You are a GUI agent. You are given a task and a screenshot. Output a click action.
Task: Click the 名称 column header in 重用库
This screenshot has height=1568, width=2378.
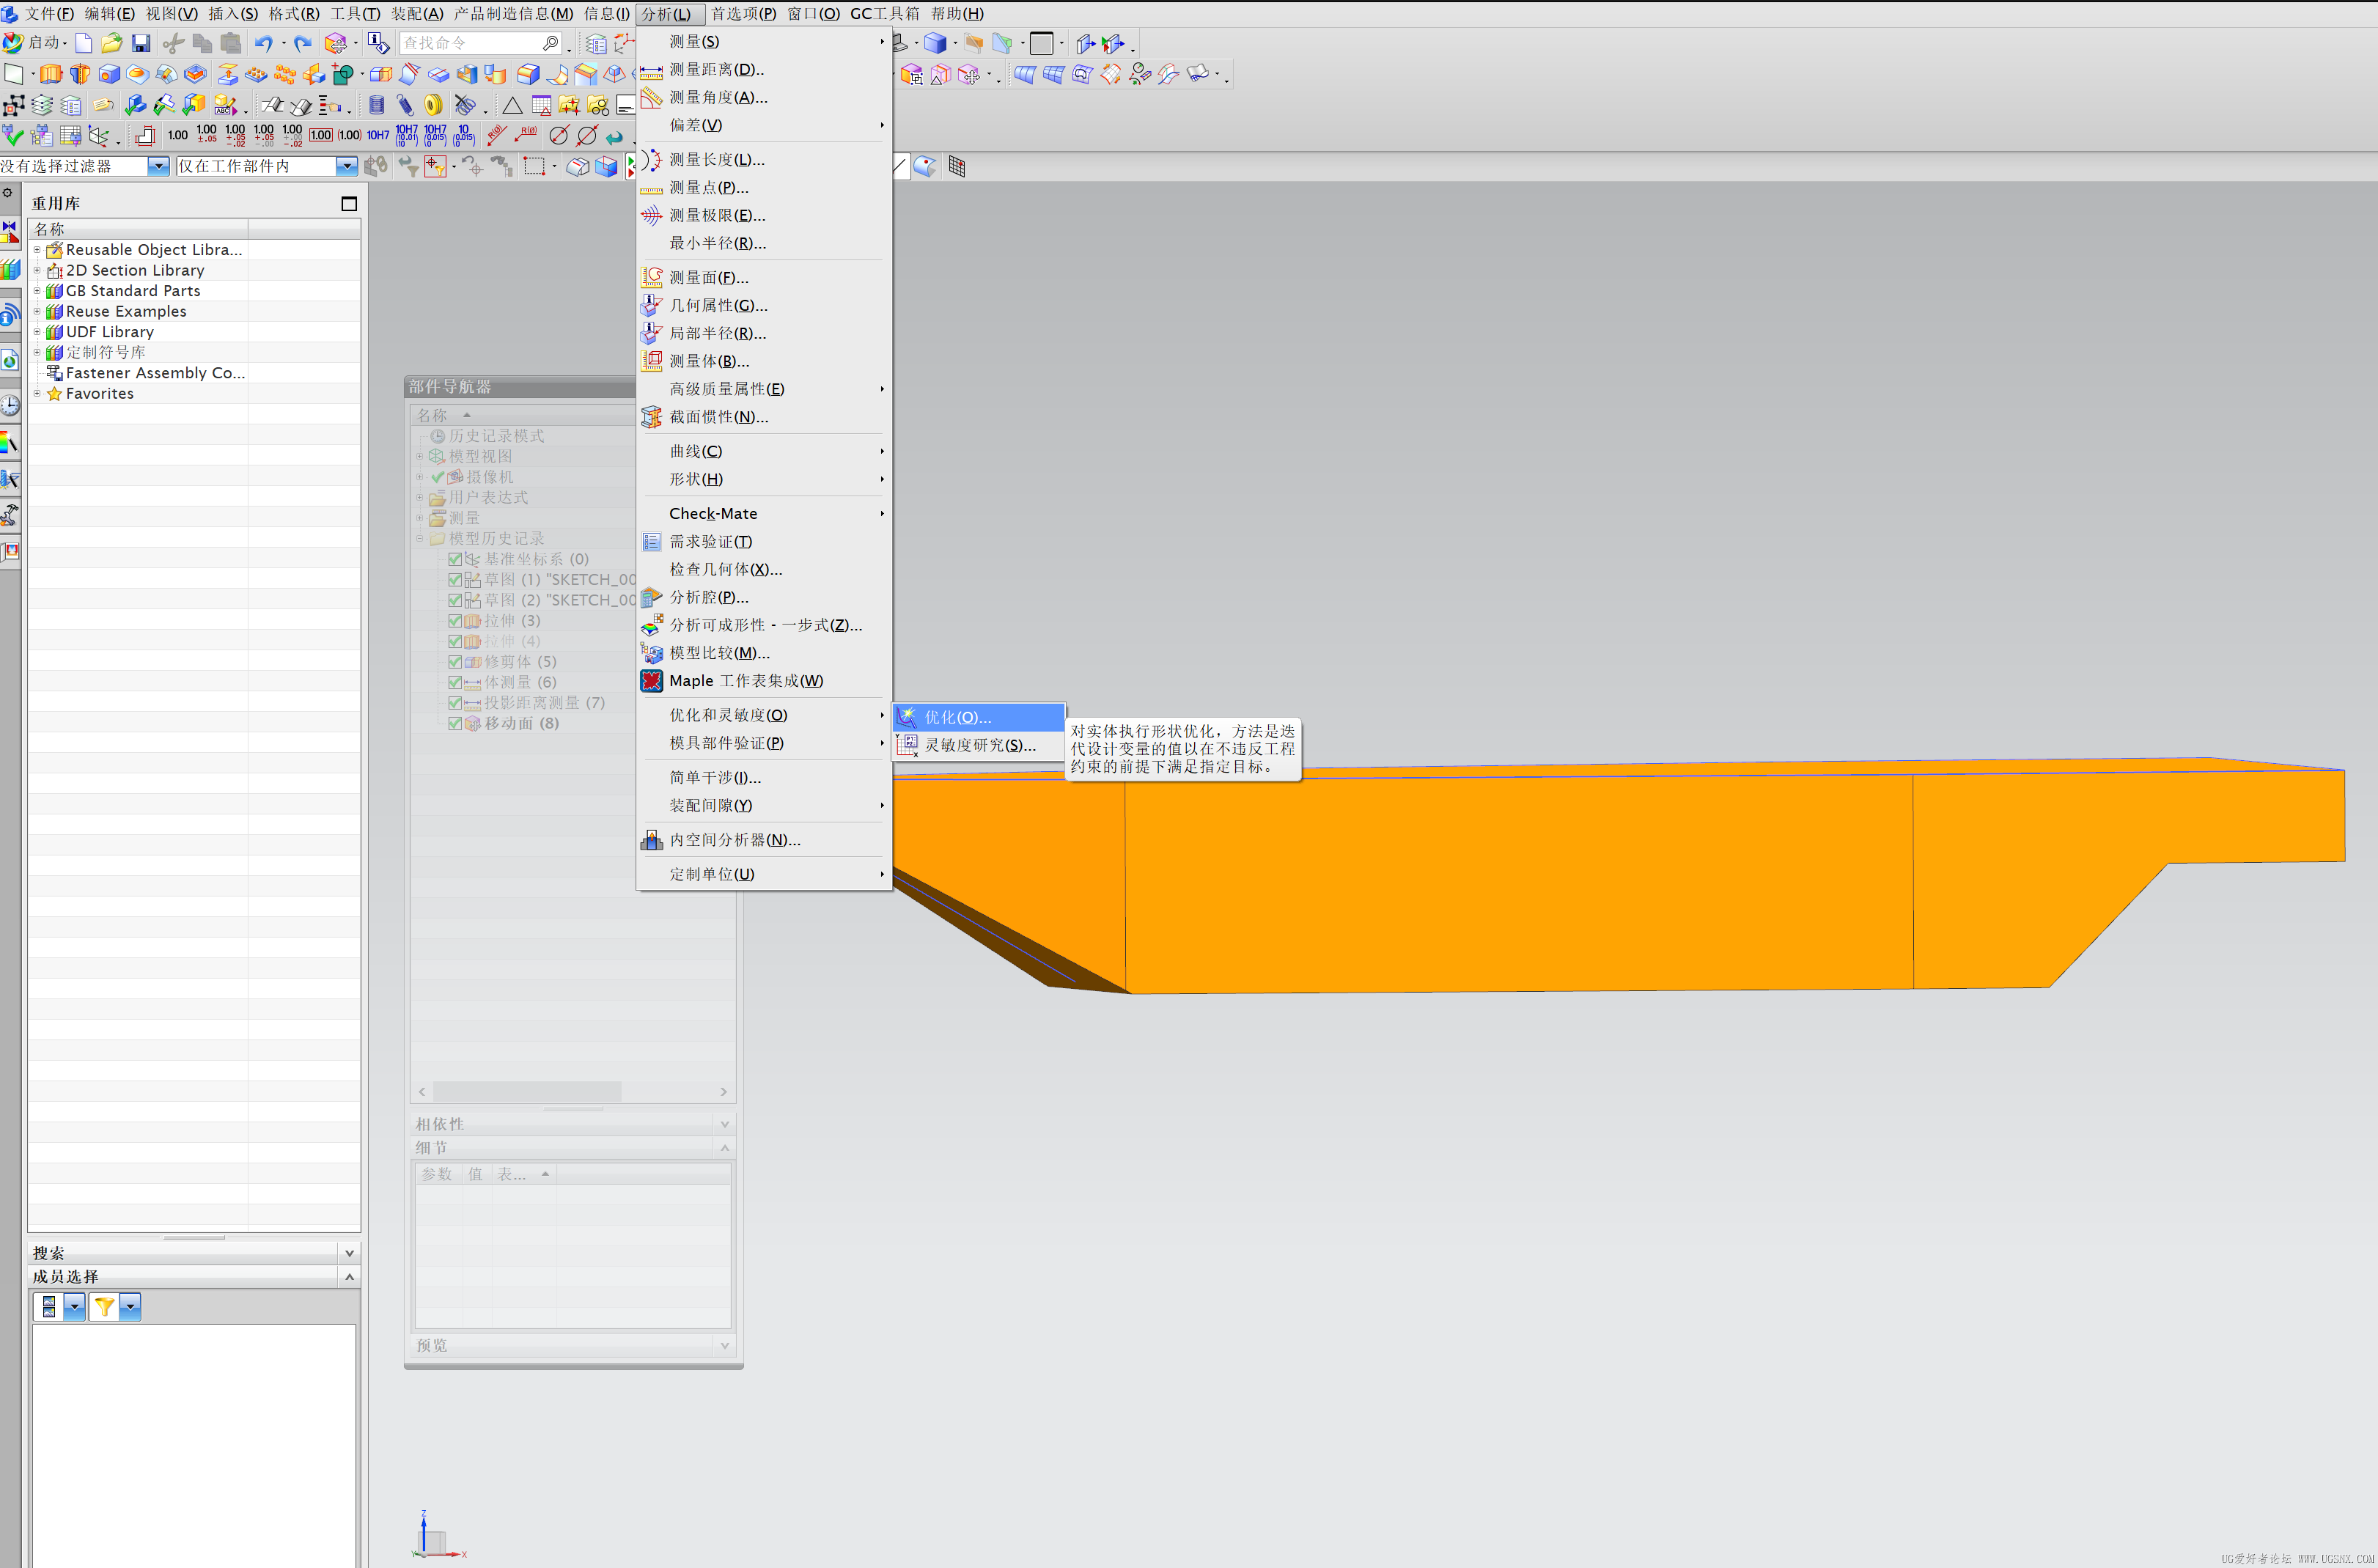pyautogui.click(x=139, y=229)
